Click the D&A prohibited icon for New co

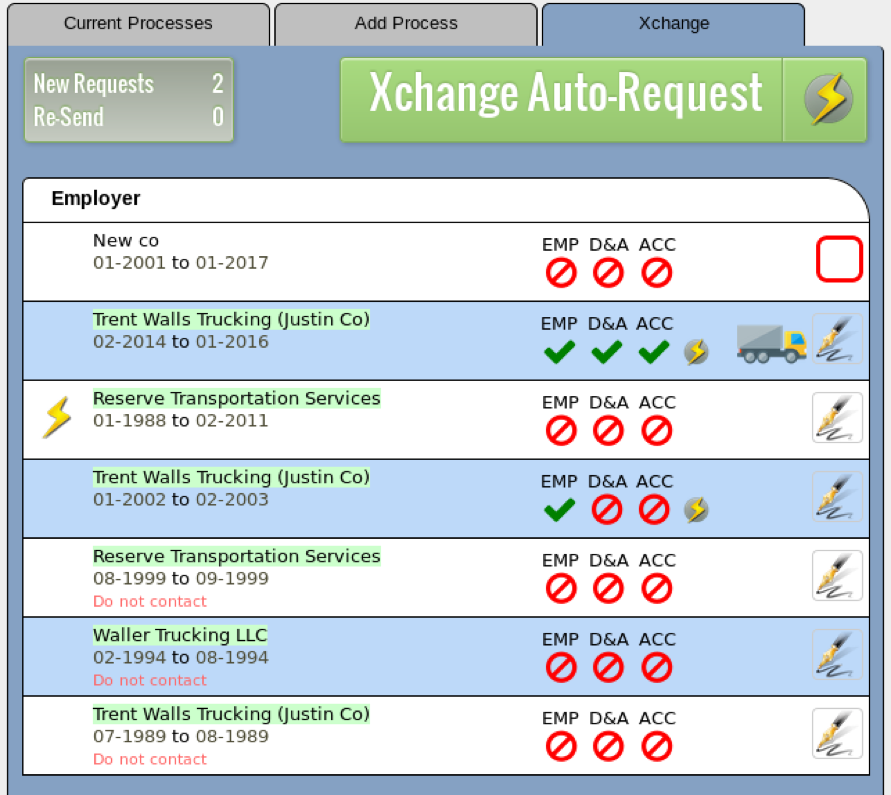click(608, 273)
